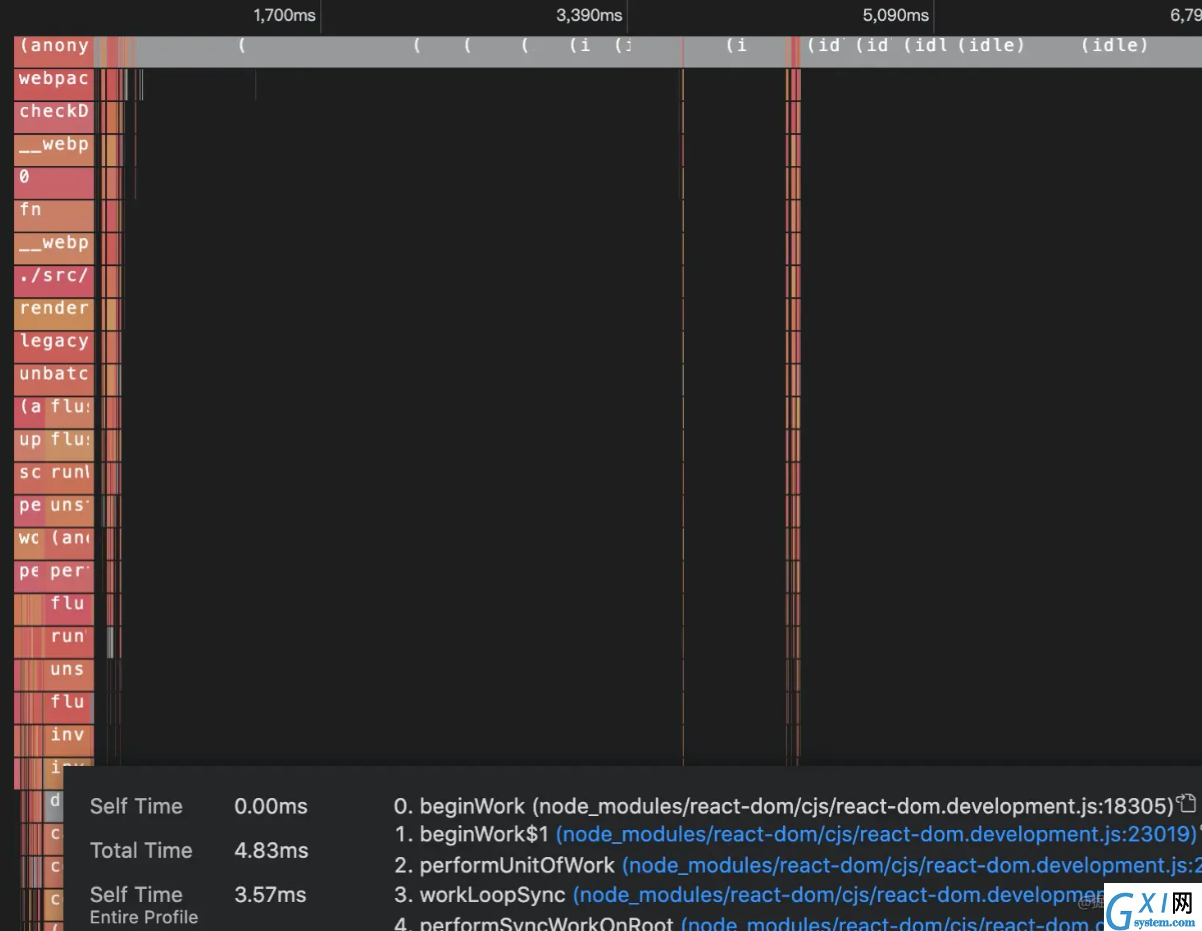1202x931 pixels.
Task: Select the '0. beginWork' stack entry
Action: pos(784,806)
